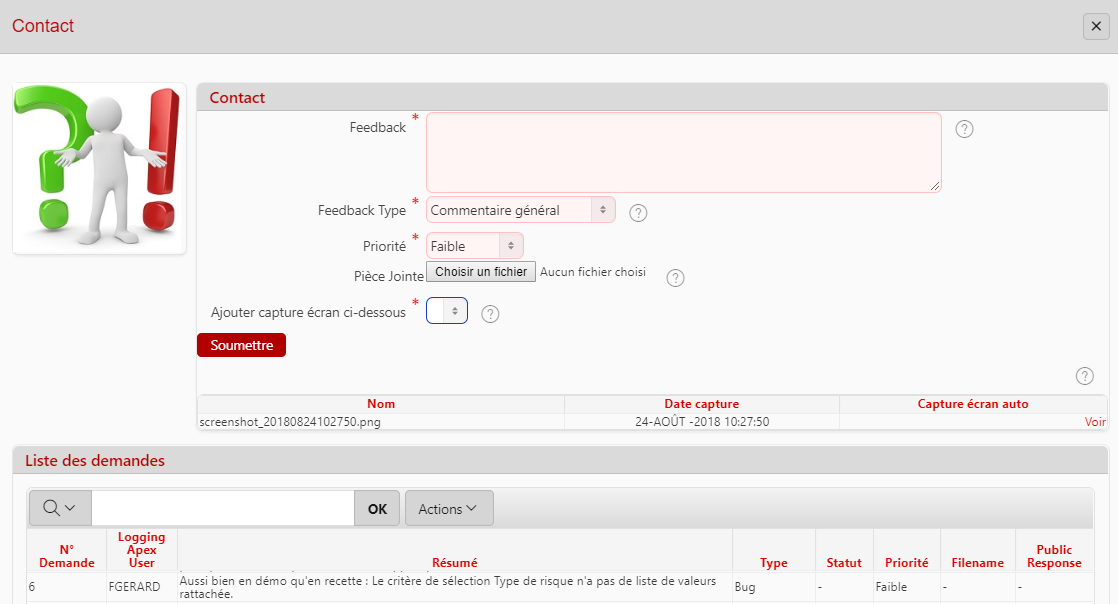
Task: Open the Feedback Type dropdown
Action: tap(520, 210)
